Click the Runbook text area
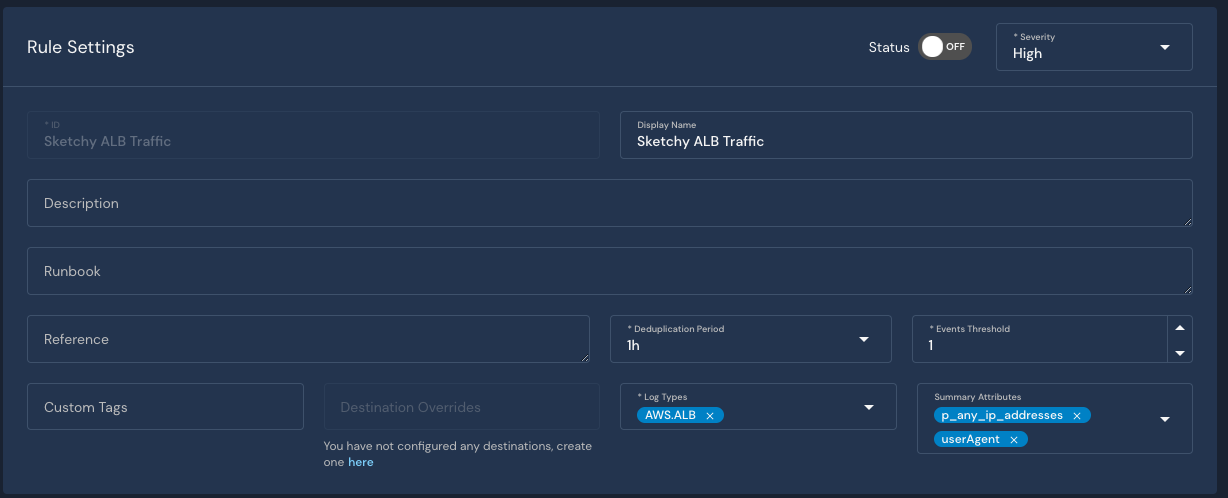 click(609, 271)
